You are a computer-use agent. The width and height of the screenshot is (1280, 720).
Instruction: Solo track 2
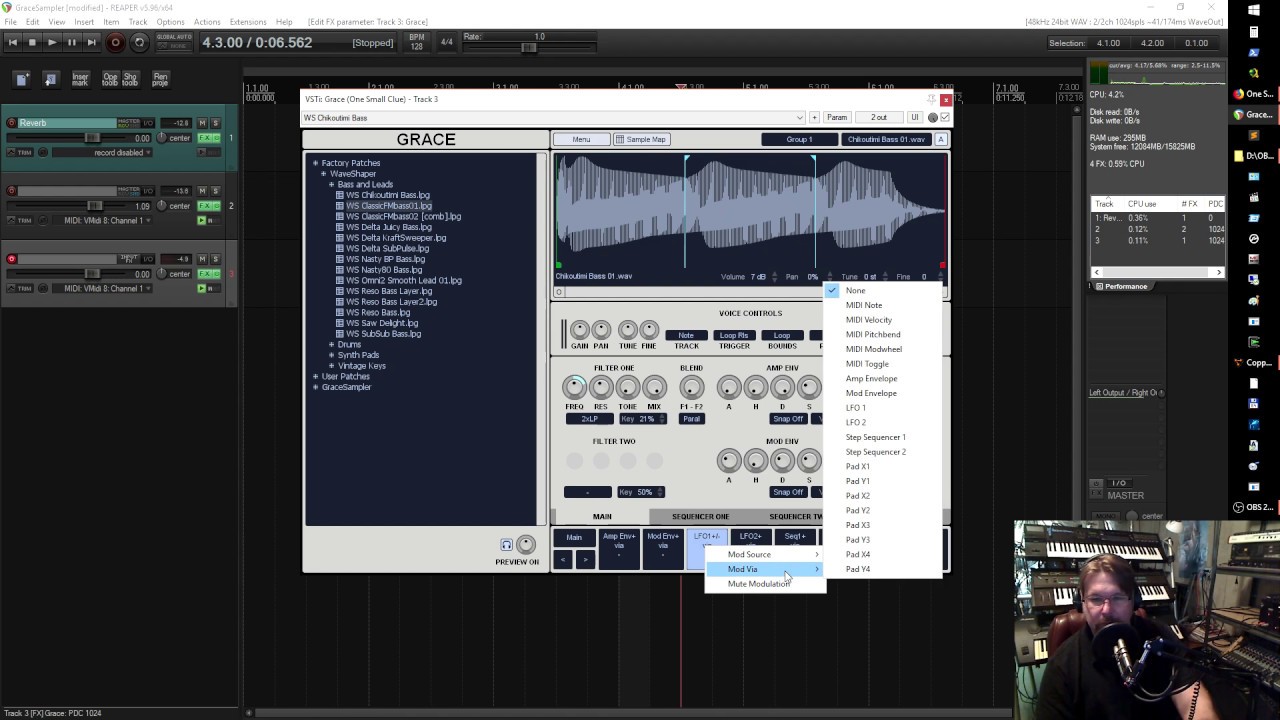pos(214,190)
